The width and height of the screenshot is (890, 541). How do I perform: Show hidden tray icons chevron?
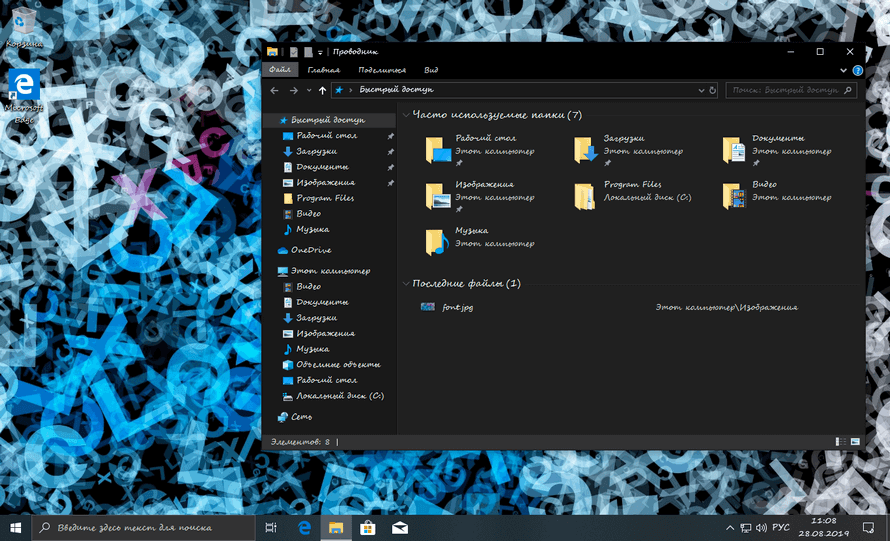click(x=730, y=528)
